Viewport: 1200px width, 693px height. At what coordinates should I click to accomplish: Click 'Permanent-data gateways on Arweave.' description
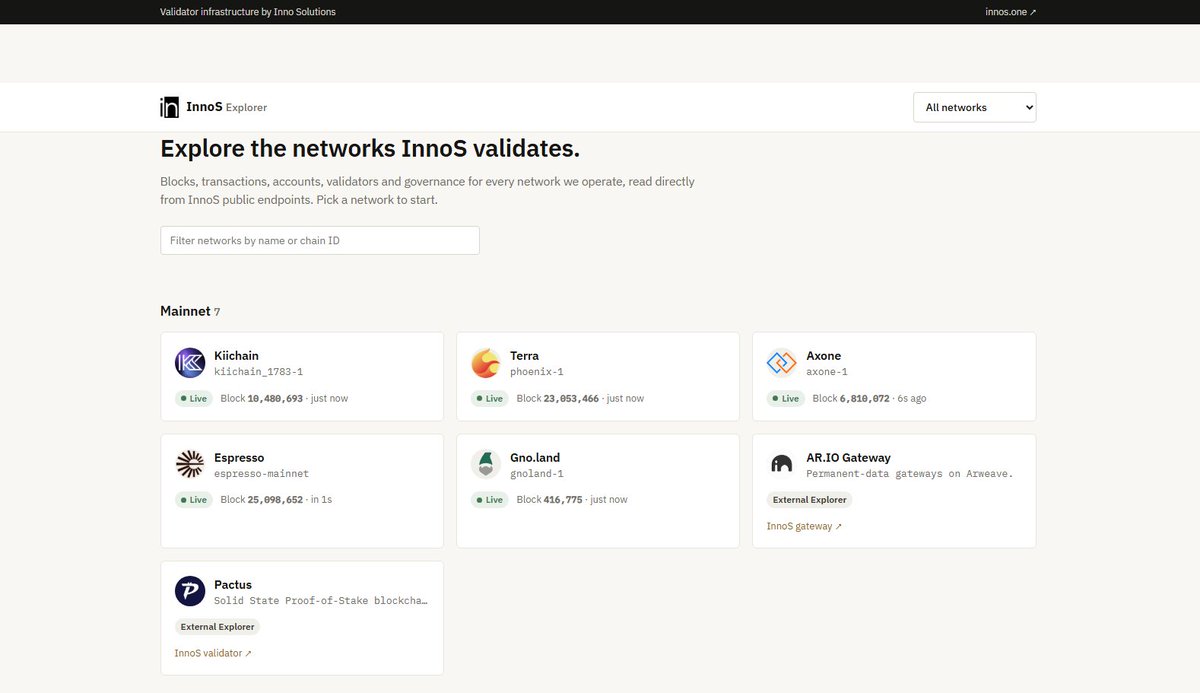point(909,474)
